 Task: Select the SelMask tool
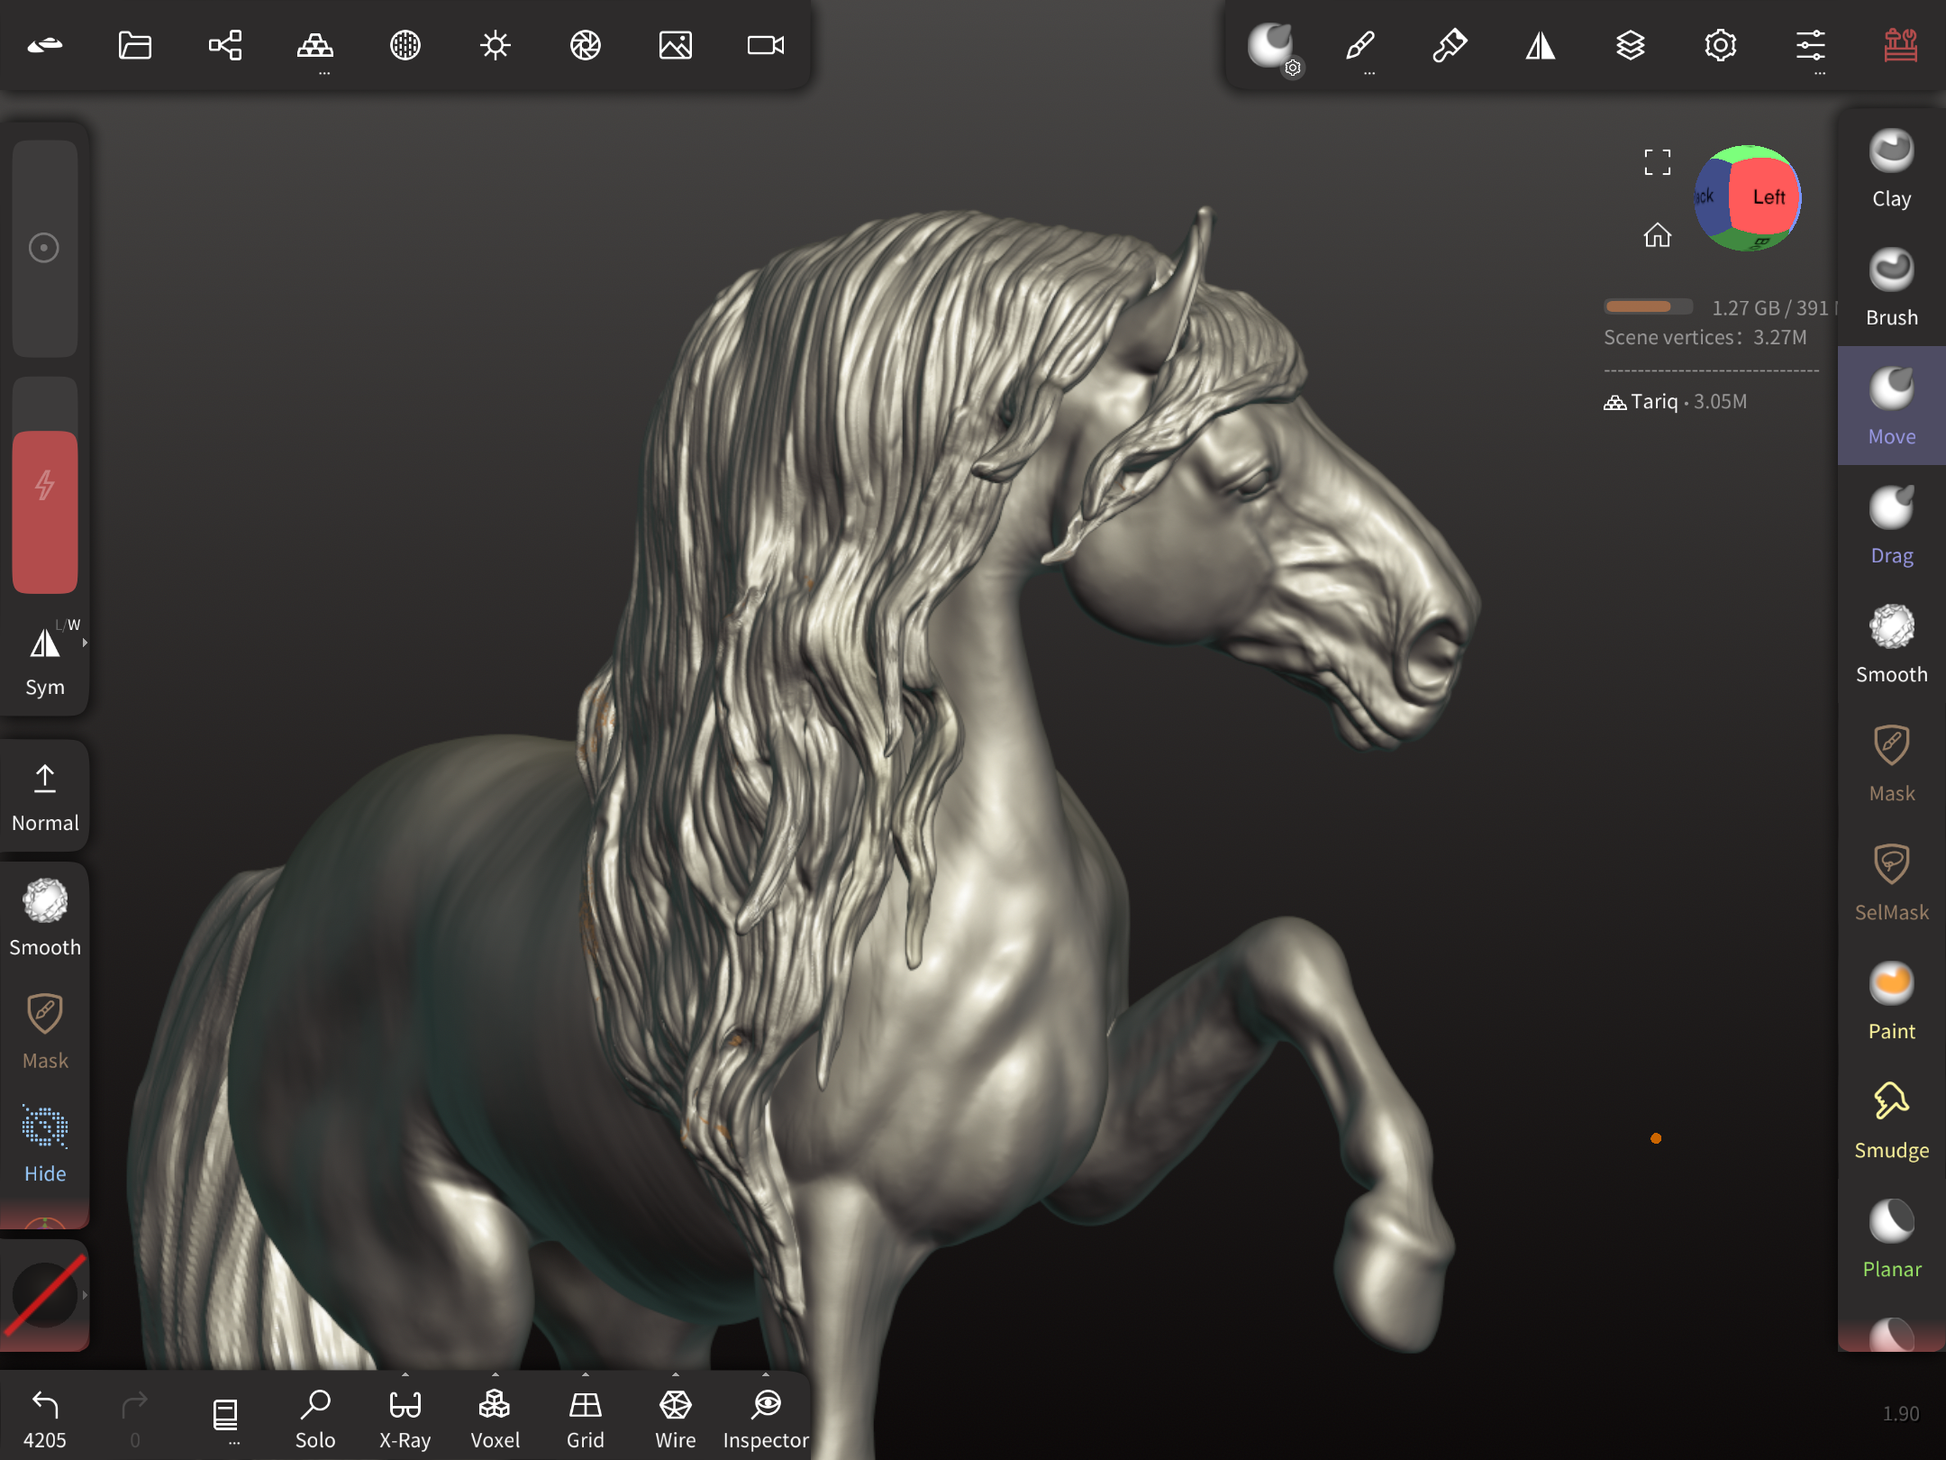coord(1890,882)
